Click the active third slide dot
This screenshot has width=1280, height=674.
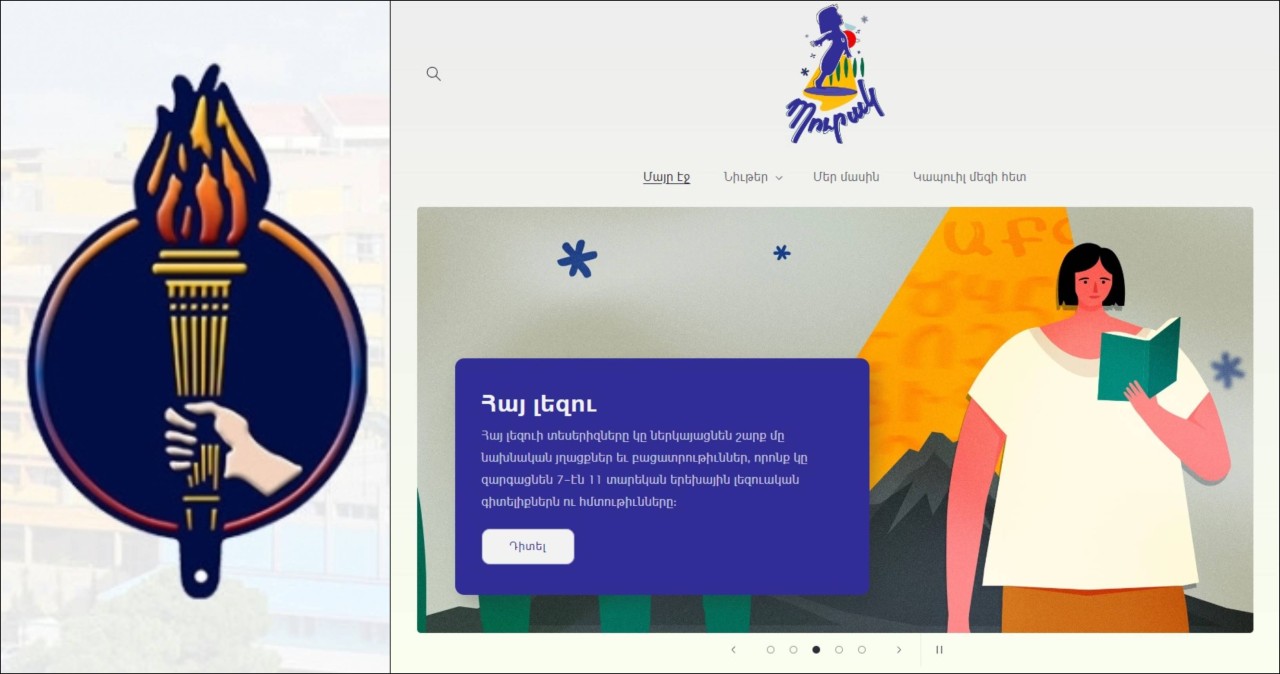[x=816, y=650]
